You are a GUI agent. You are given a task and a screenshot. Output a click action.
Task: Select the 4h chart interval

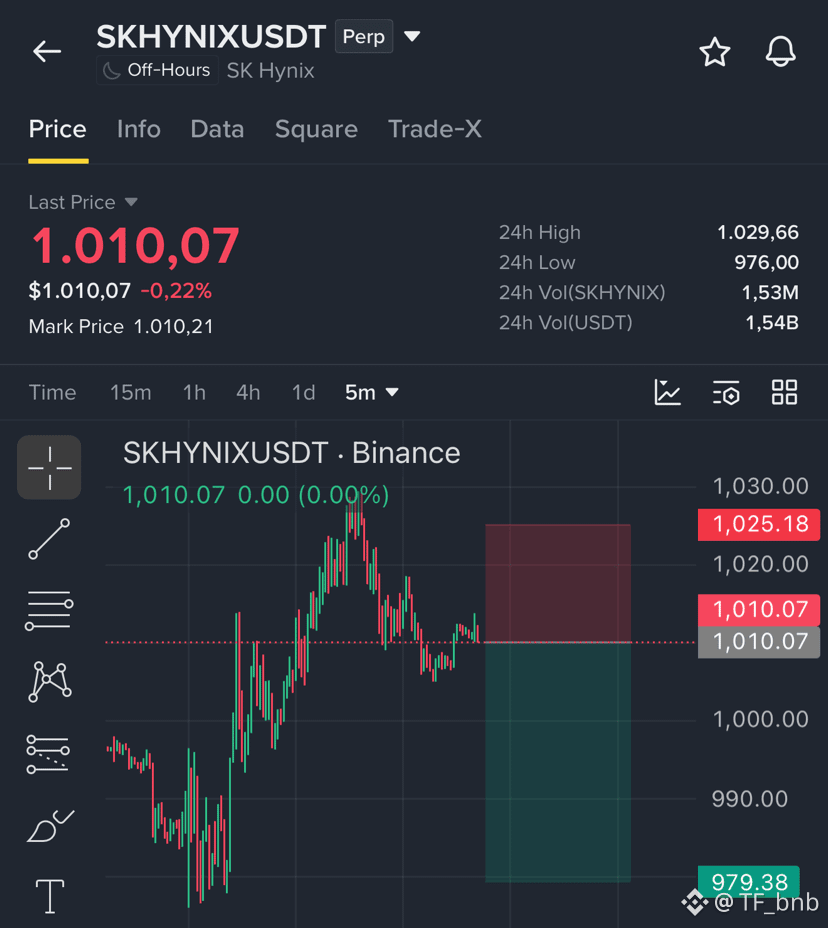(x=248, y=392)
